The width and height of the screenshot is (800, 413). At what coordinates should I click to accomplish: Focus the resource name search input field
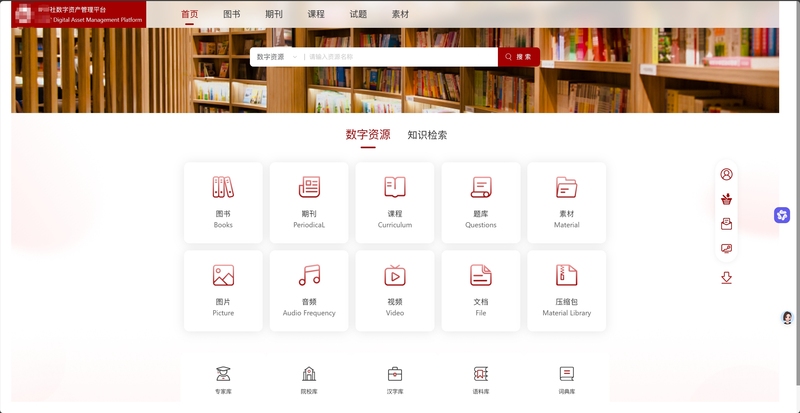click(401, 57)
